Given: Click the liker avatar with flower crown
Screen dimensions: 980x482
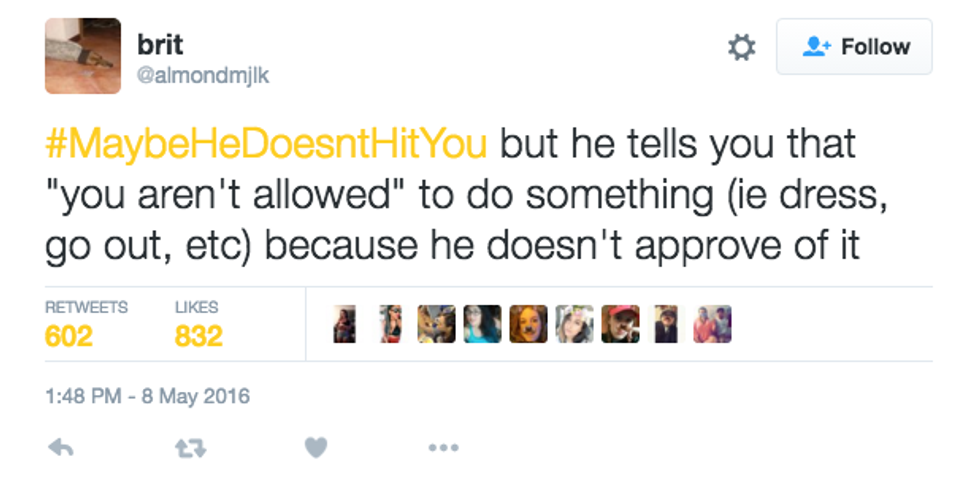Looking at the screenshot, I should tap(574, 324).
